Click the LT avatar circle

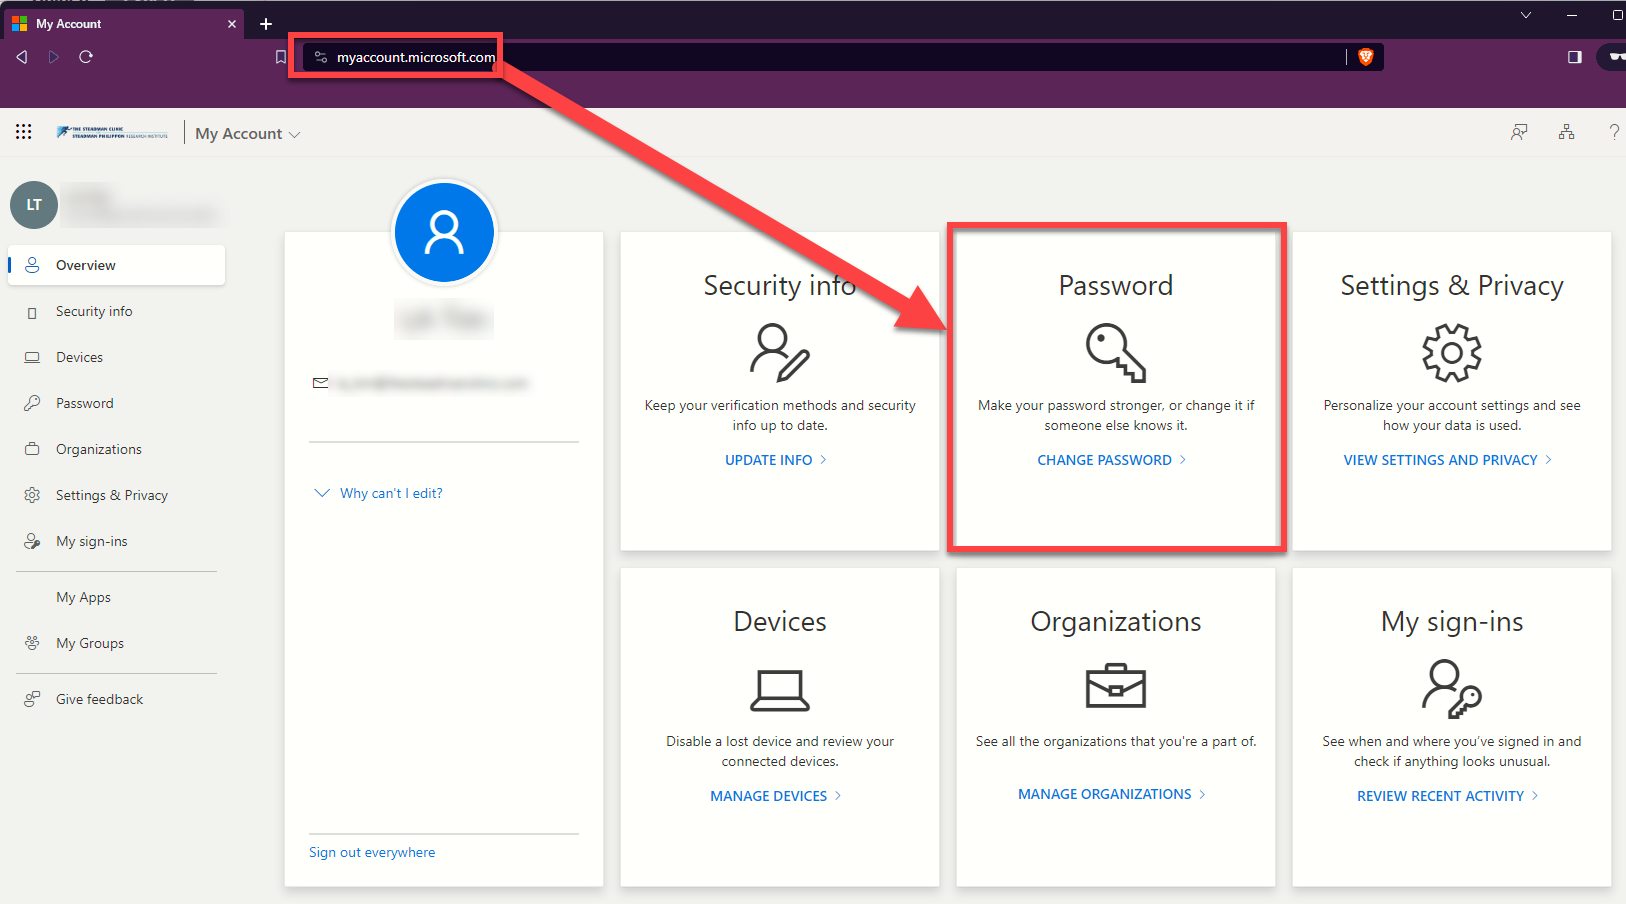pyautogui.click(x=34, y=205)
